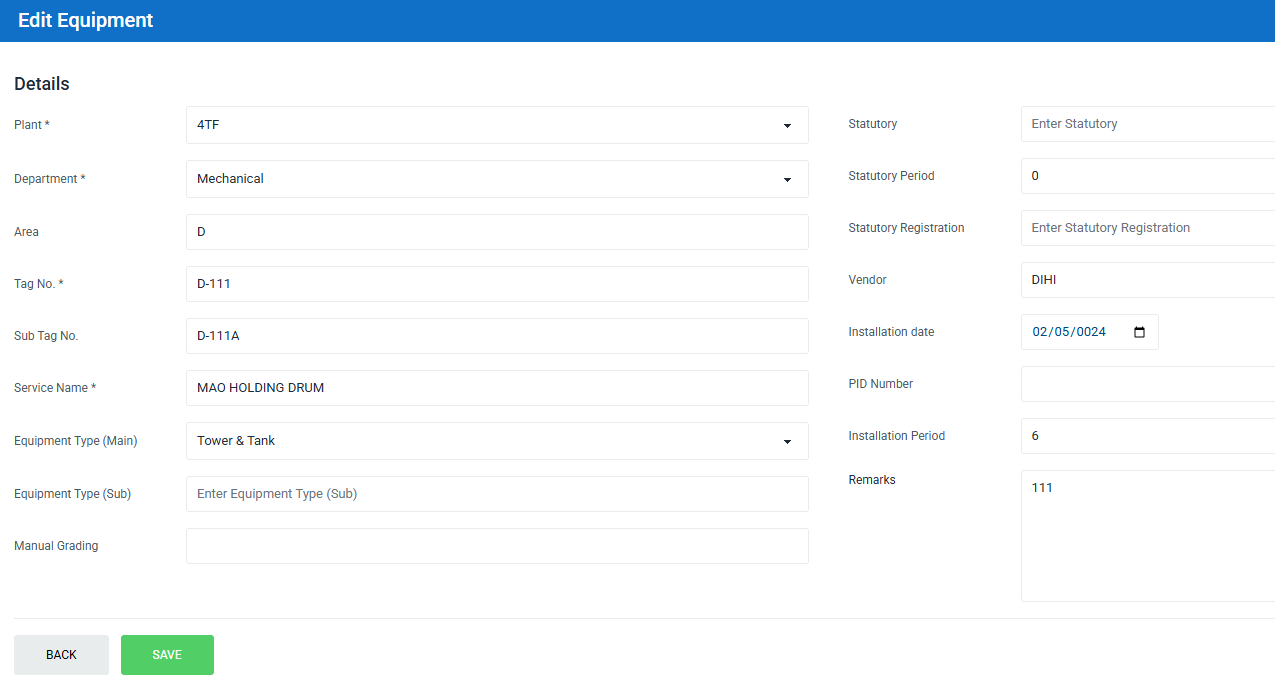Expand the Plant dropdown showing 4TF
Viewport: 1275px width, 695px height.
497,125
